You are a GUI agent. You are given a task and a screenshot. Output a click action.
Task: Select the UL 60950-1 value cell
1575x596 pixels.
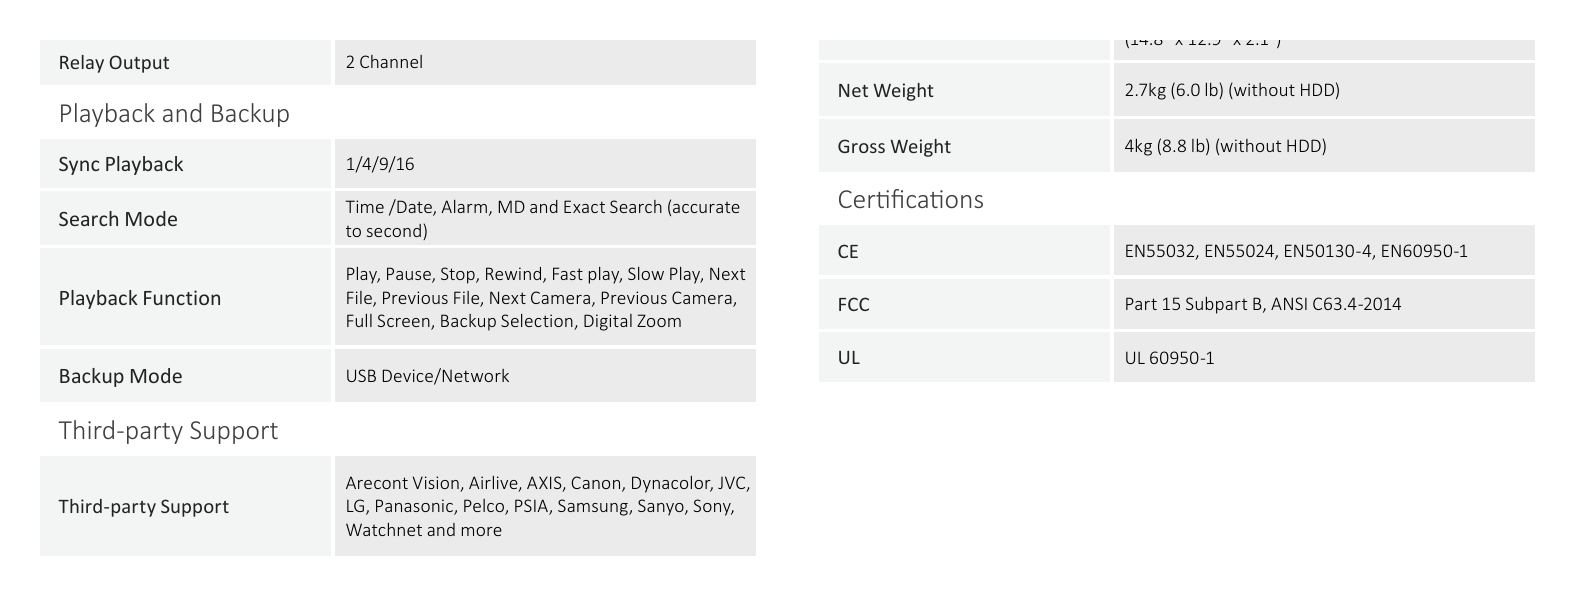1324,357
